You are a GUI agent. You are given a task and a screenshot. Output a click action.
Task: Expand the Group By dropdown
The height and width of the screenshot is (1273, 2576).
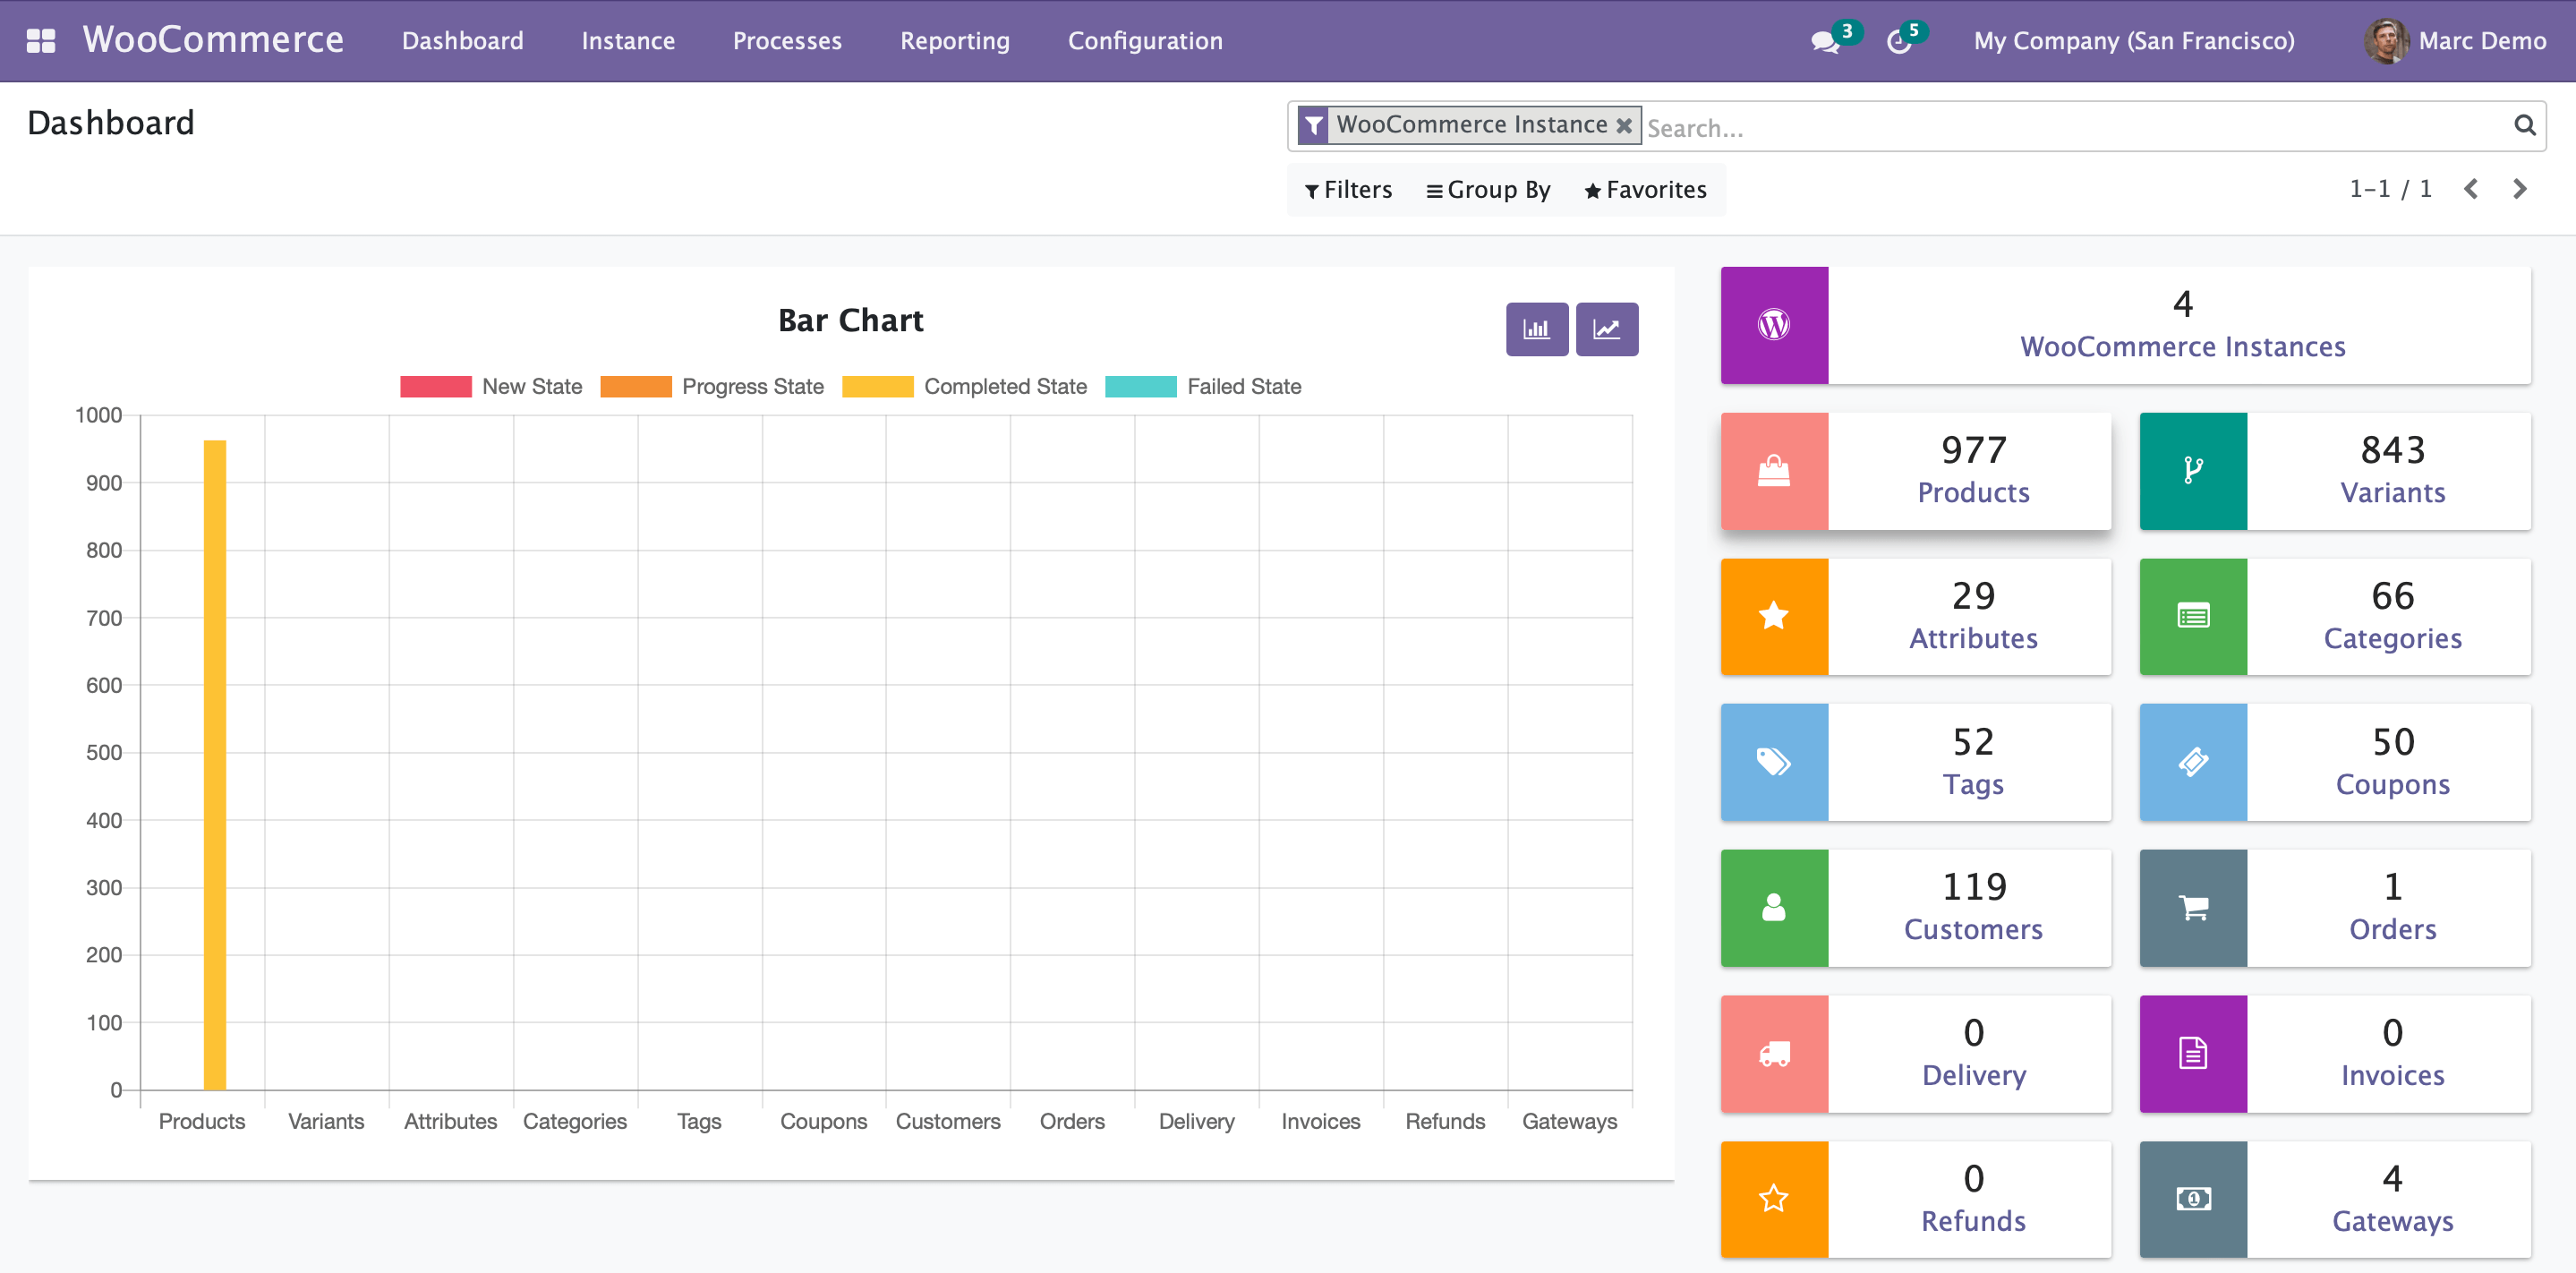tap(1488, 190)
